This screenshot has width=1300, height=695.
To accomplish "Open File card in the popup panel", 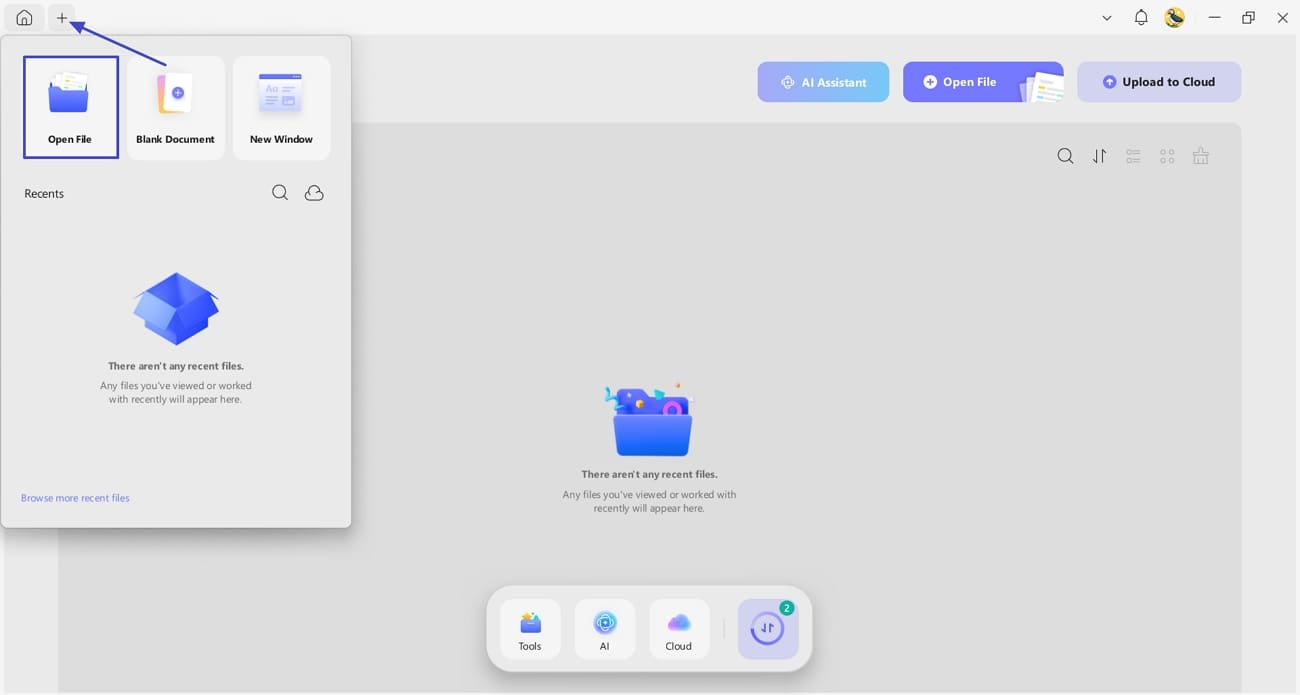I will point(71,107).
